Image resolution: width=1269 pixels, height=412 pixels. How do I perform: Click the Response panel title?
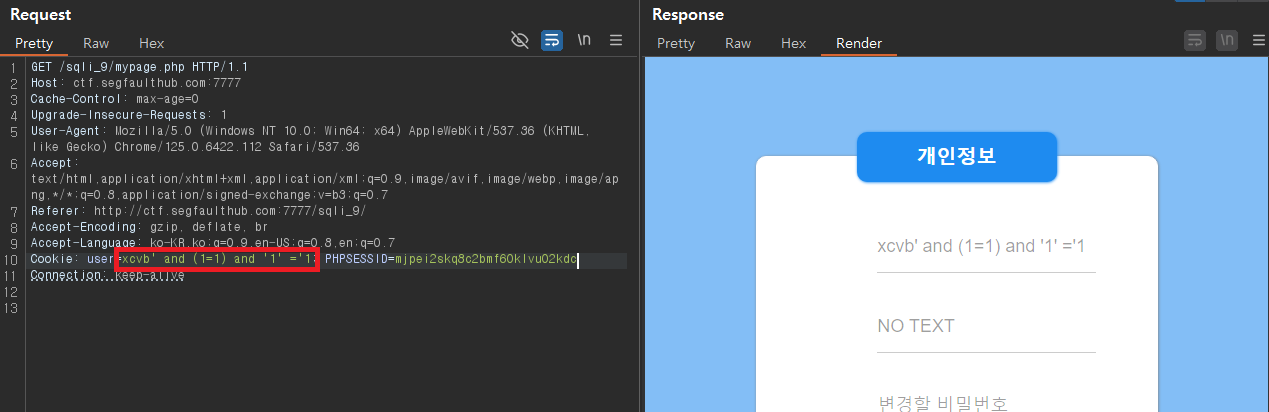(688, 14)
